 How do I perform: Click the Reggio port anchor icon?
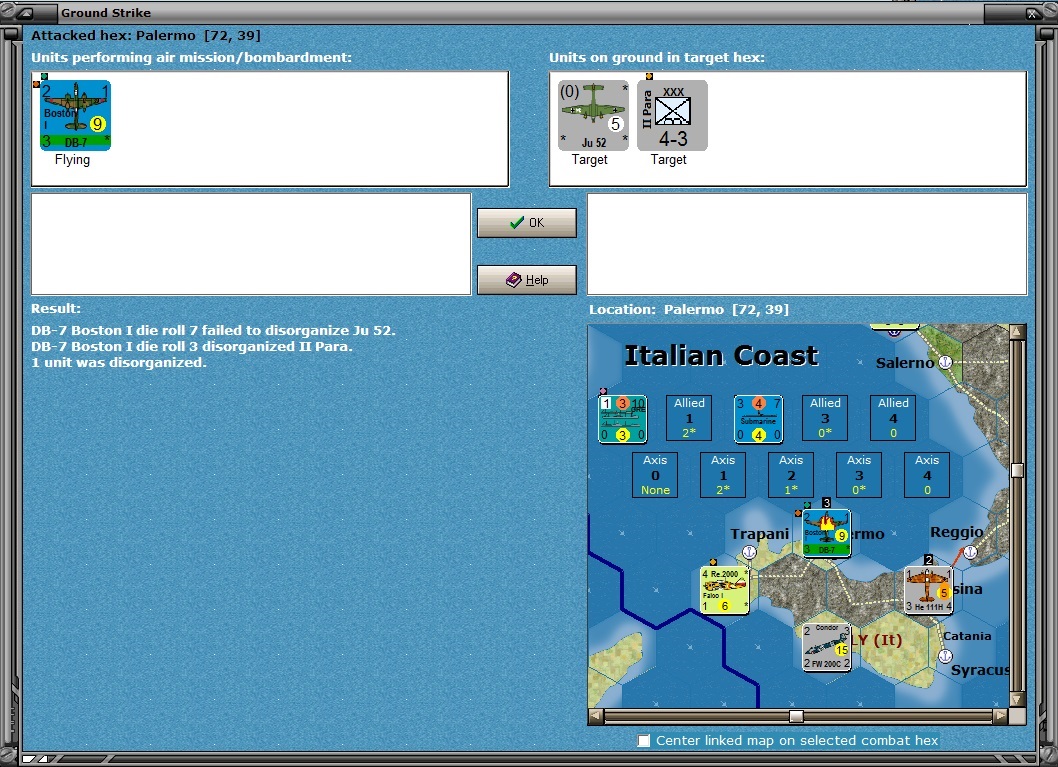point(970,552)
